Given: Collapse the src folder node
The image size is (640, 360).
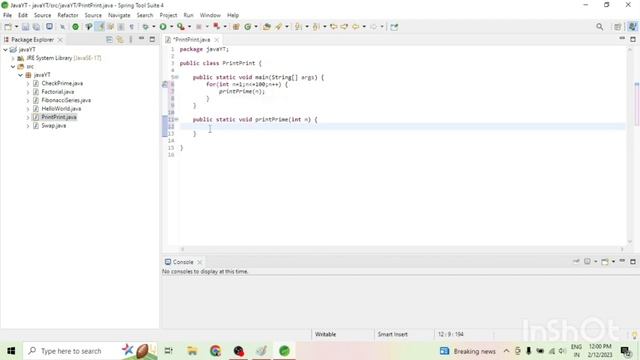Looking at the screenshot, I should coord(13,67).
